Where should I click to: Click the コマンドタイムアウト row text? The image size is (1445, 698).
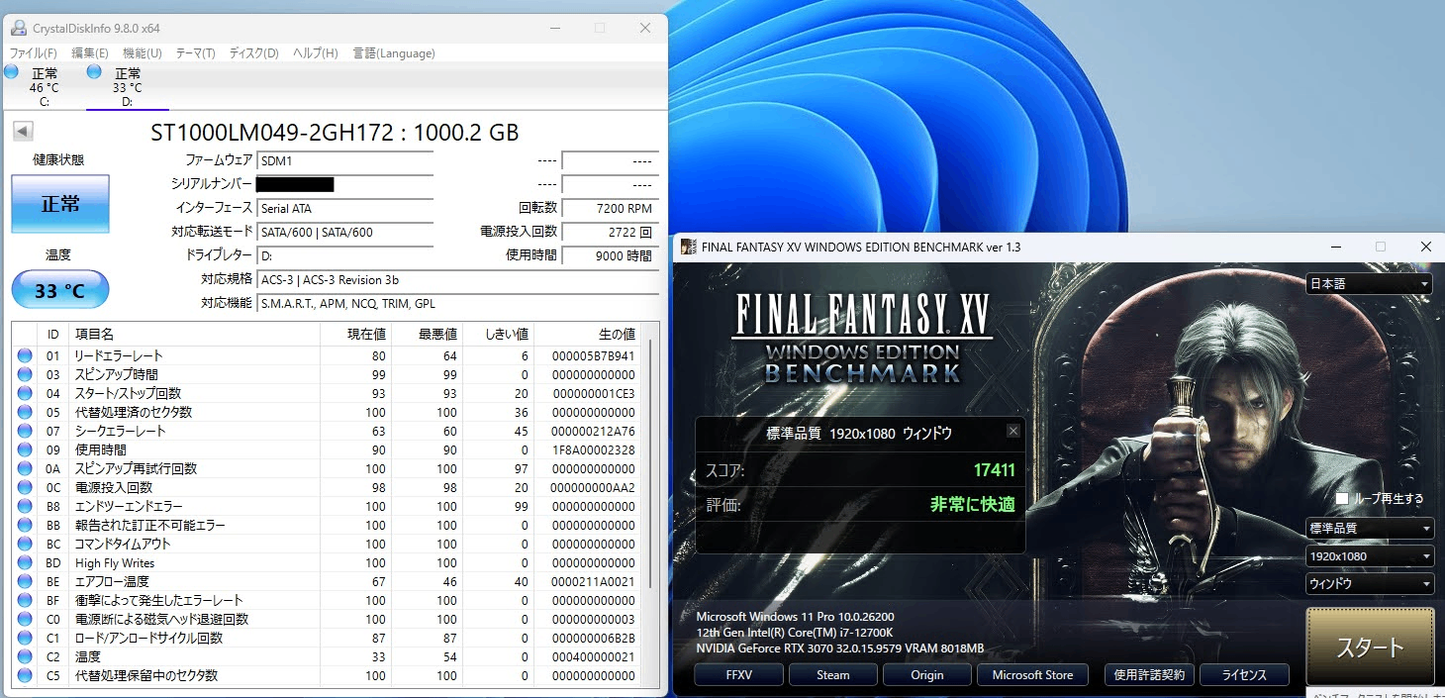click(123, 544)
